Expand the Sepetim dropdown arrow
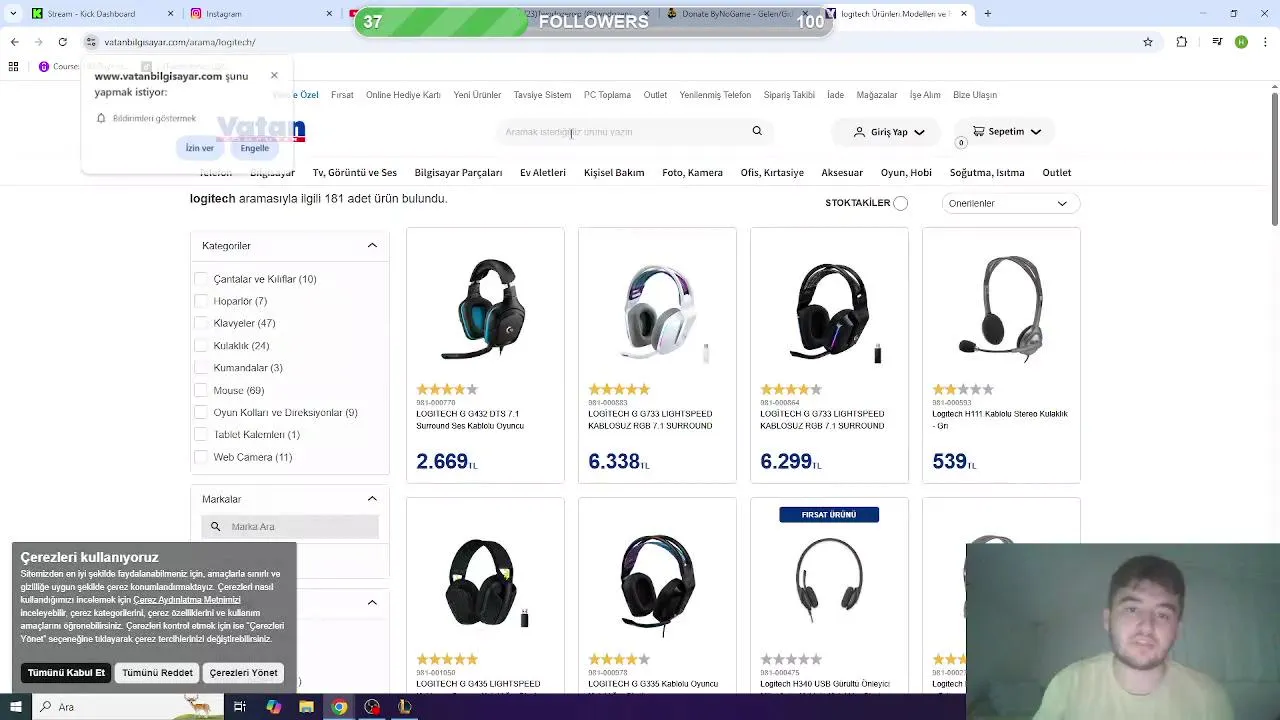This screenshot has height=720, width=1280. 1036,131
